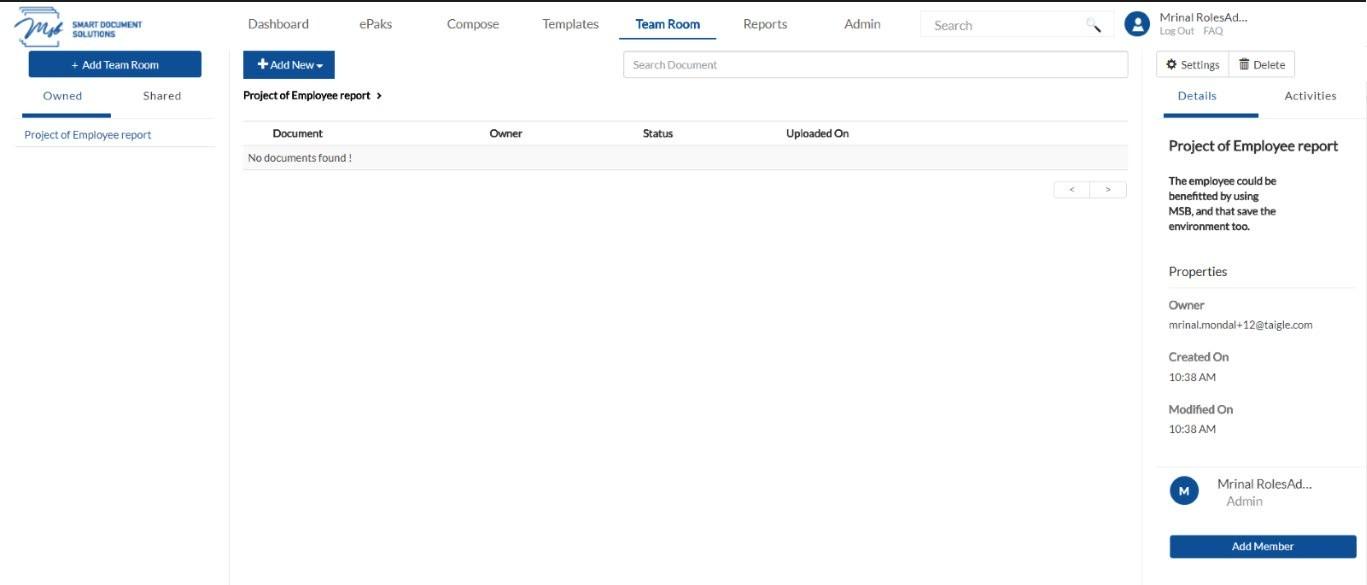
Task: Click the top Search input box
Action: click(1004, 25)
